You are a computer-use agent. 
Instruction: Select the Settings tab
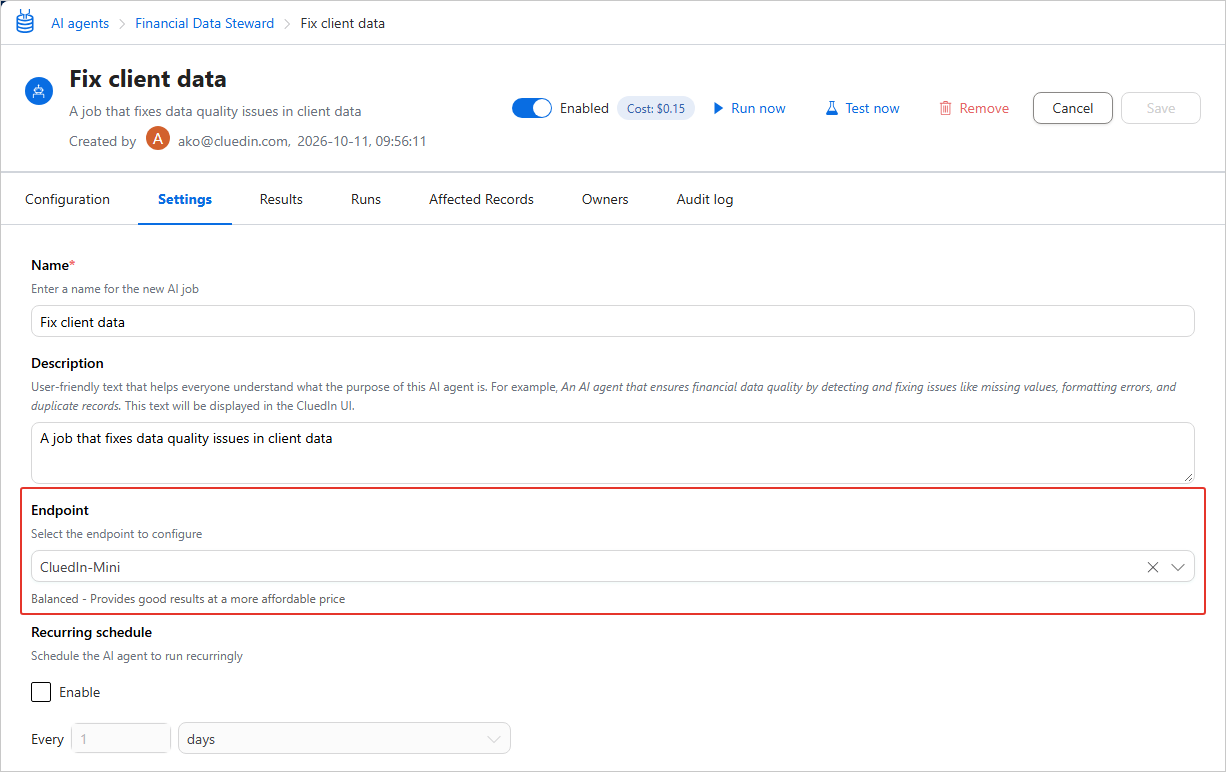[x=185, y=199]
